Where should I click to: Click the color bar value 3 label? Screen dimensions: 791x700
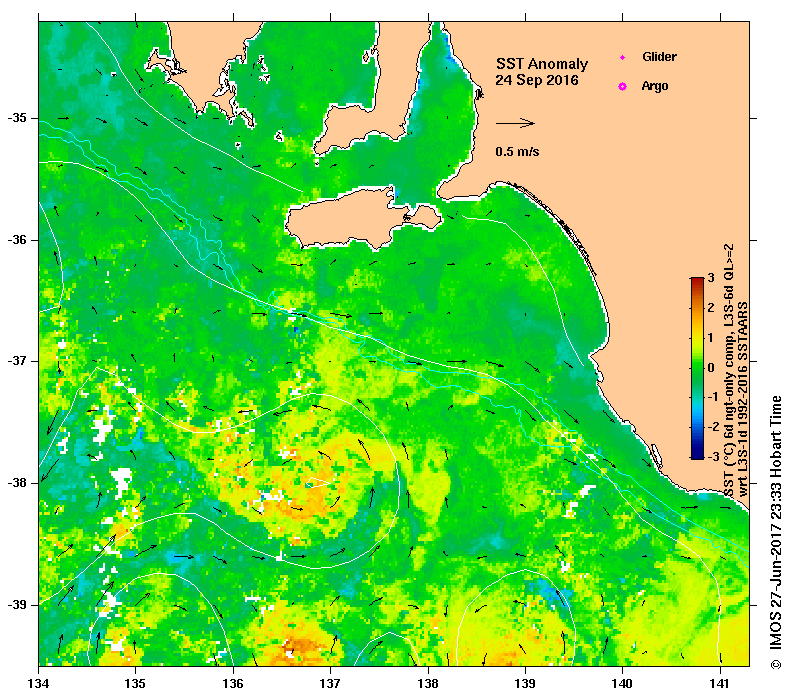711,278
